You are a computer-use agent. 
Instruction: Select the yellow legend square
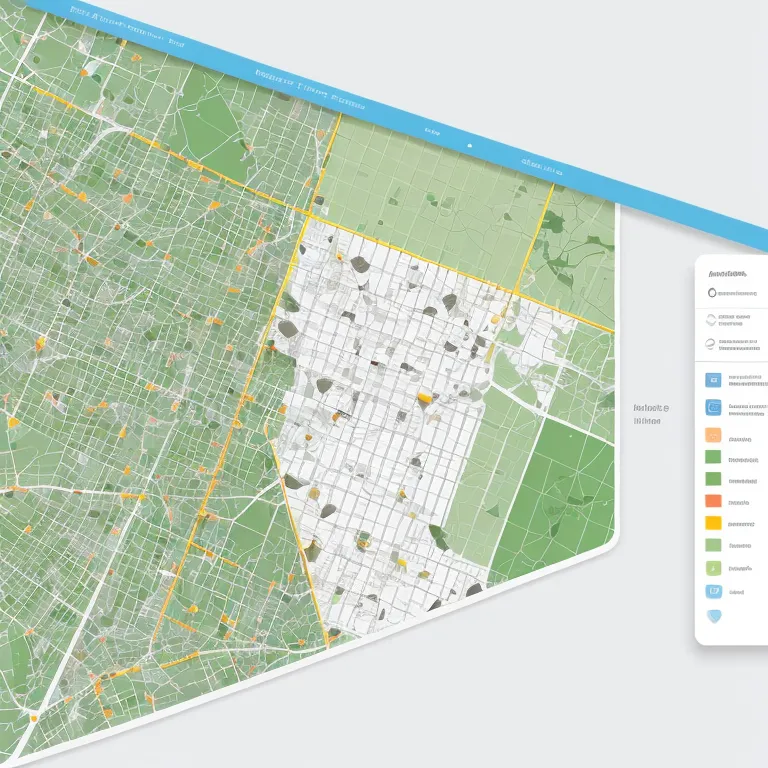pos(713,523)
